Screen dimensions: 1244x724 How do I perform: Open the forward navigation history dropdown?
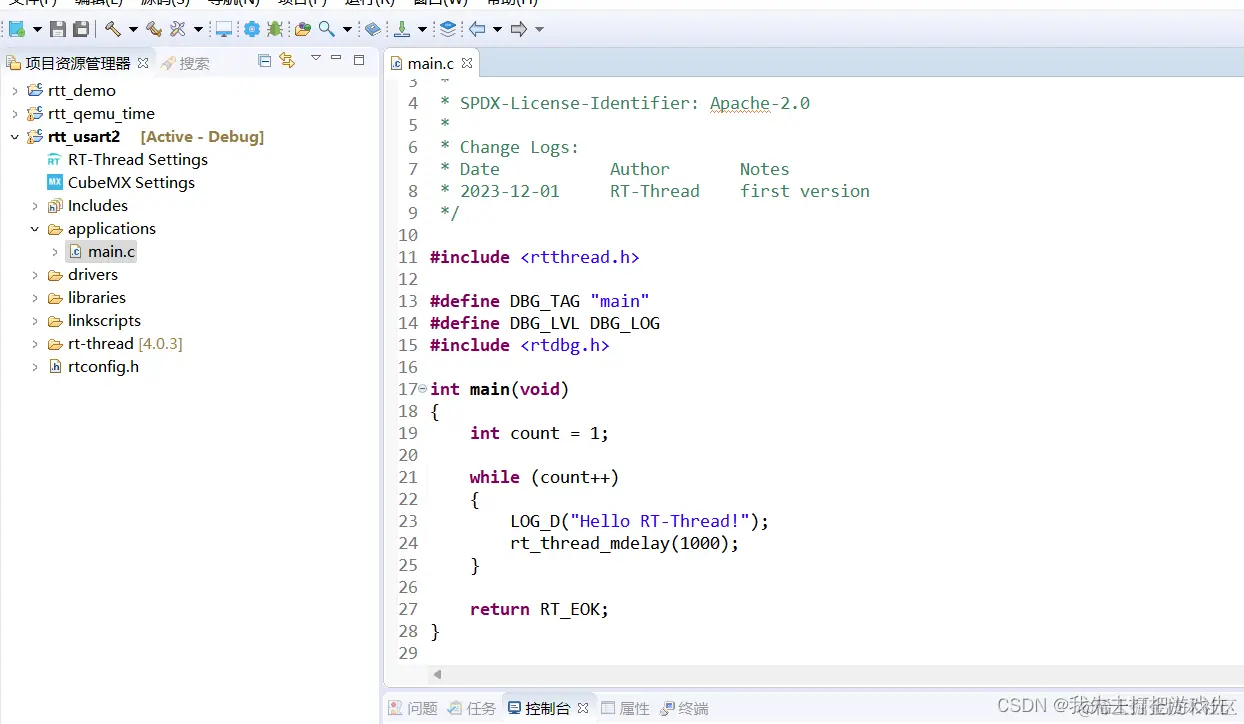[539, 30]
